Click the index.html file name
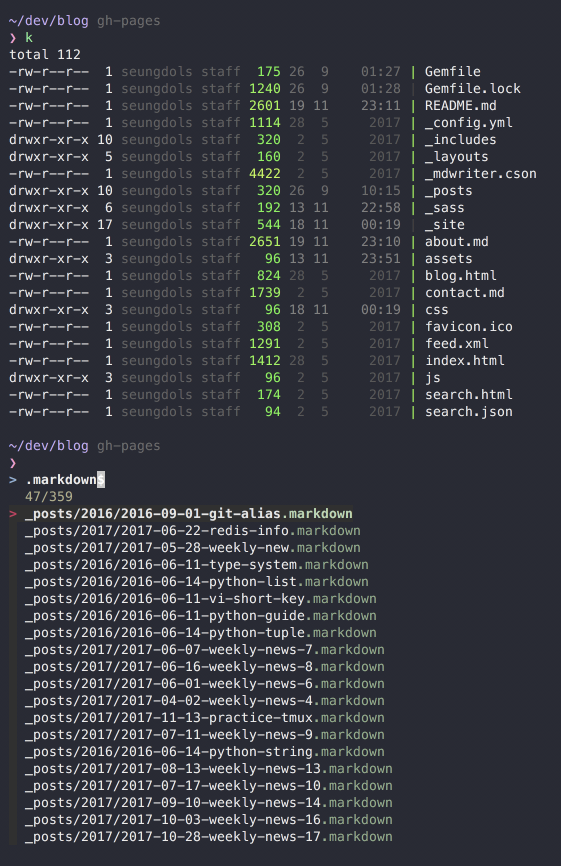The height and width of the screenshot is (866, 561). [x=465, y=361]
